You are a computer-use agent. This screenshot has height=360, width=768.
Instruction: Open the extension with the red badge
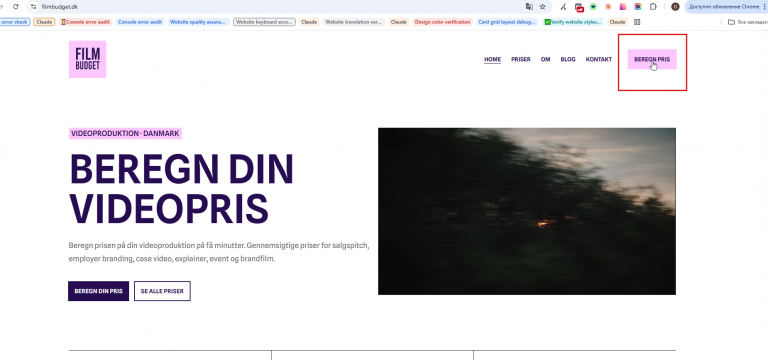pyautogui.click(x=579, y=7)
